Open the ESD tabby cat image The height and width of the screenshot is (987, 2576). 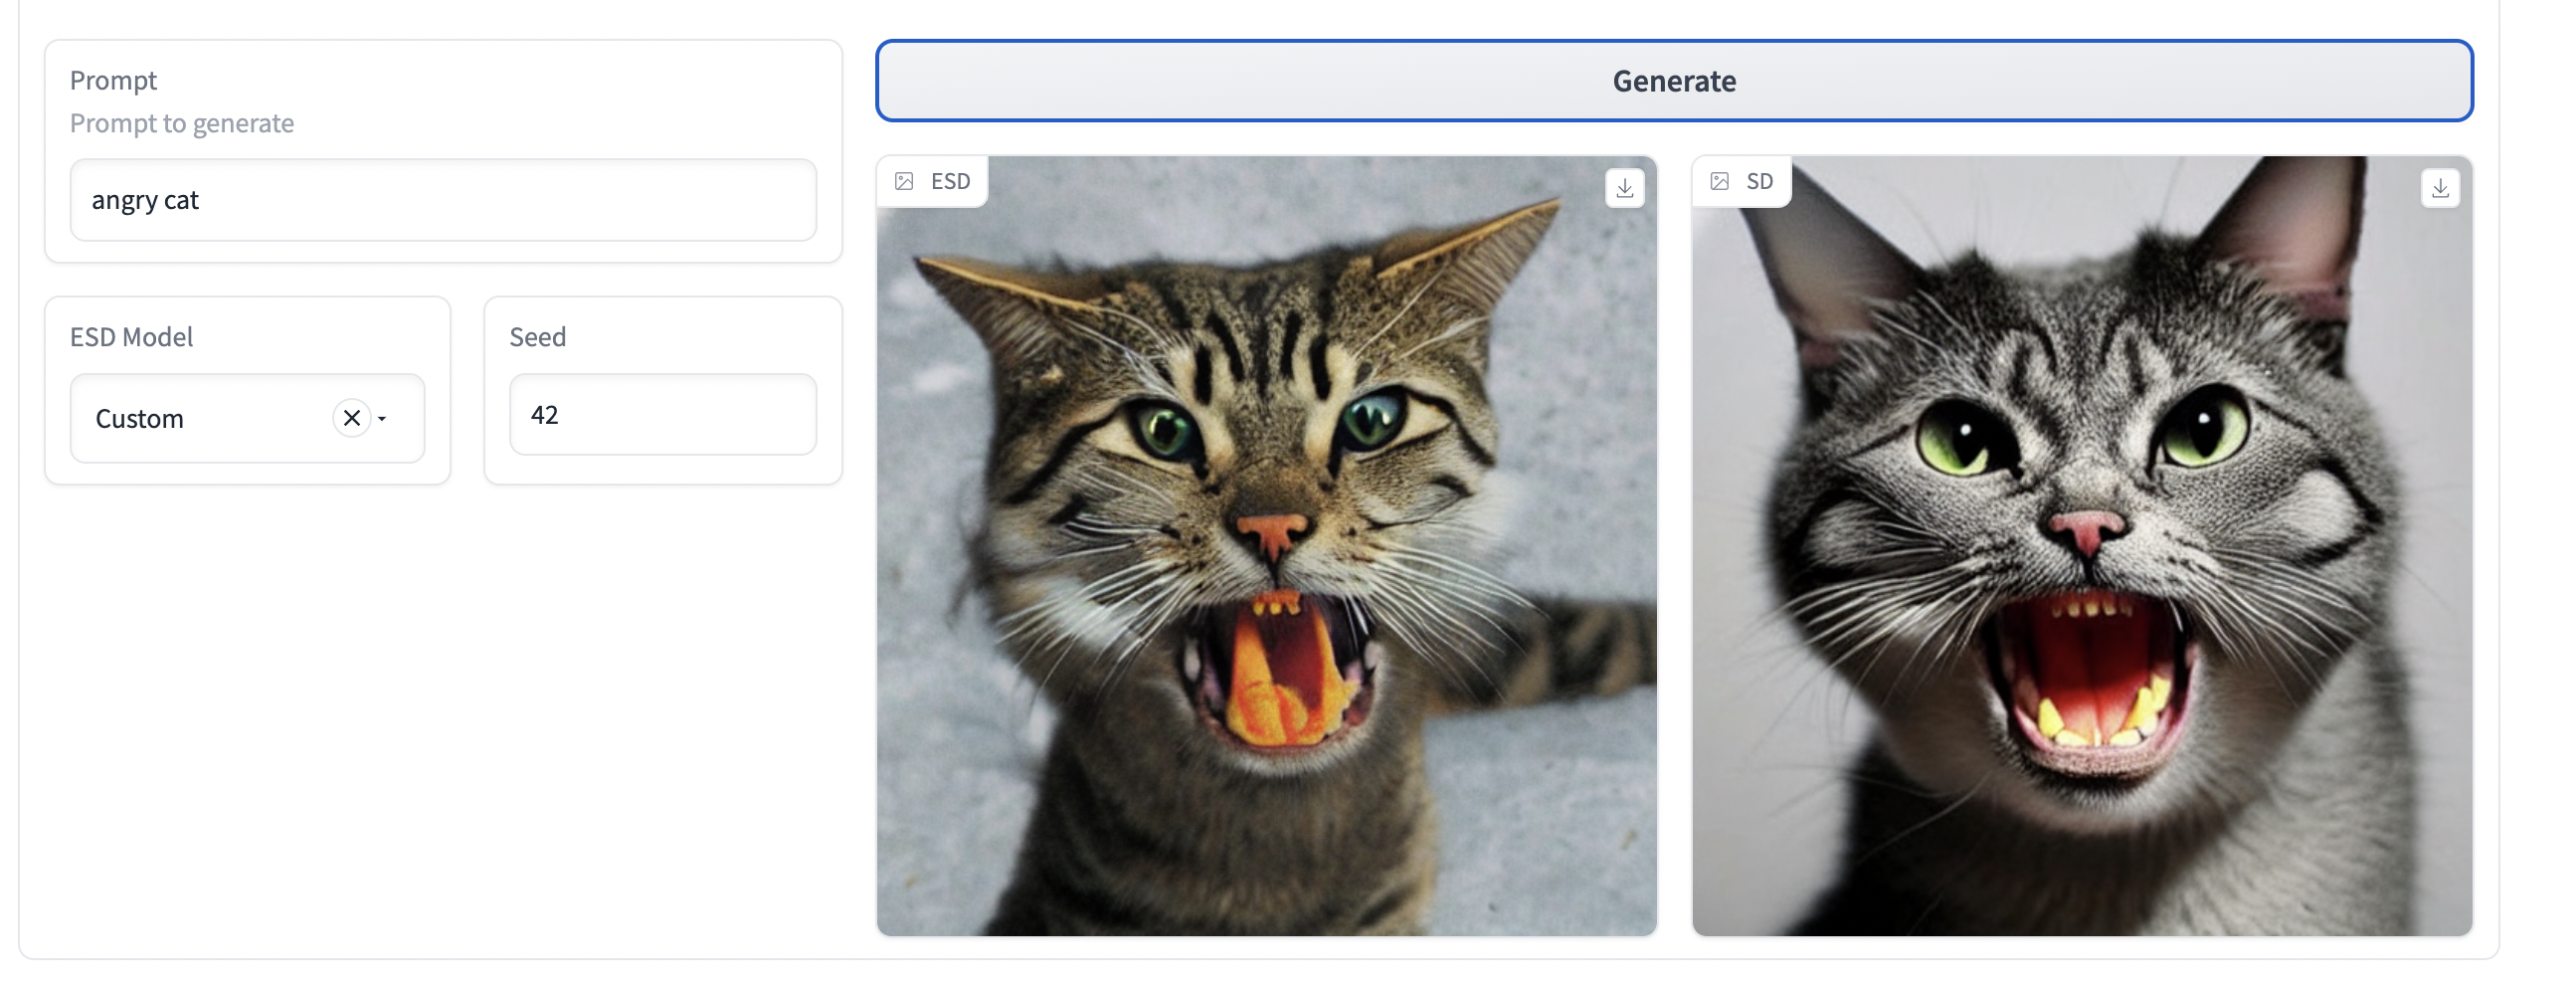(x=1266, y=546)
